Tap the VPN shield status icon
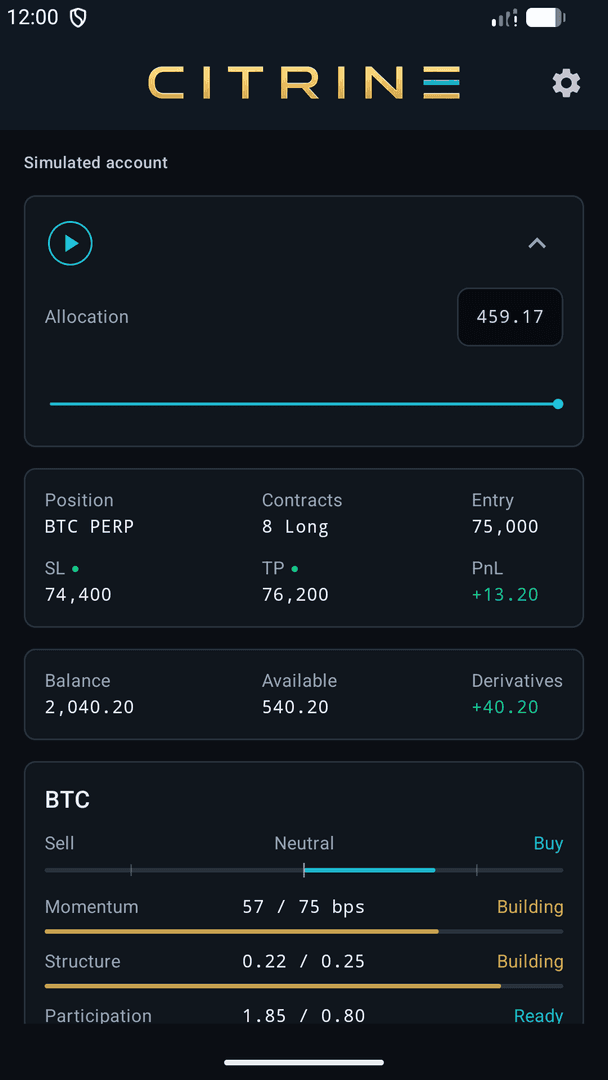 [x=78, y=19]
